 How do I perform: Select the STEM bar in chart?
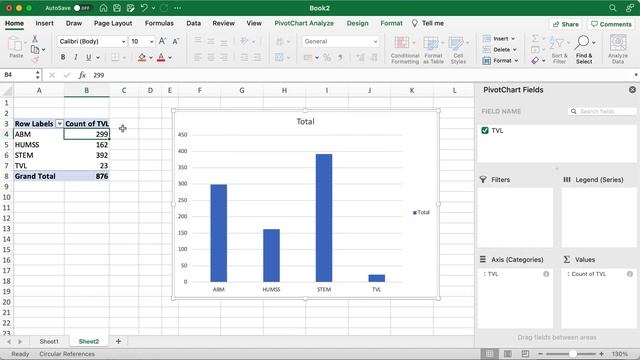324,218
